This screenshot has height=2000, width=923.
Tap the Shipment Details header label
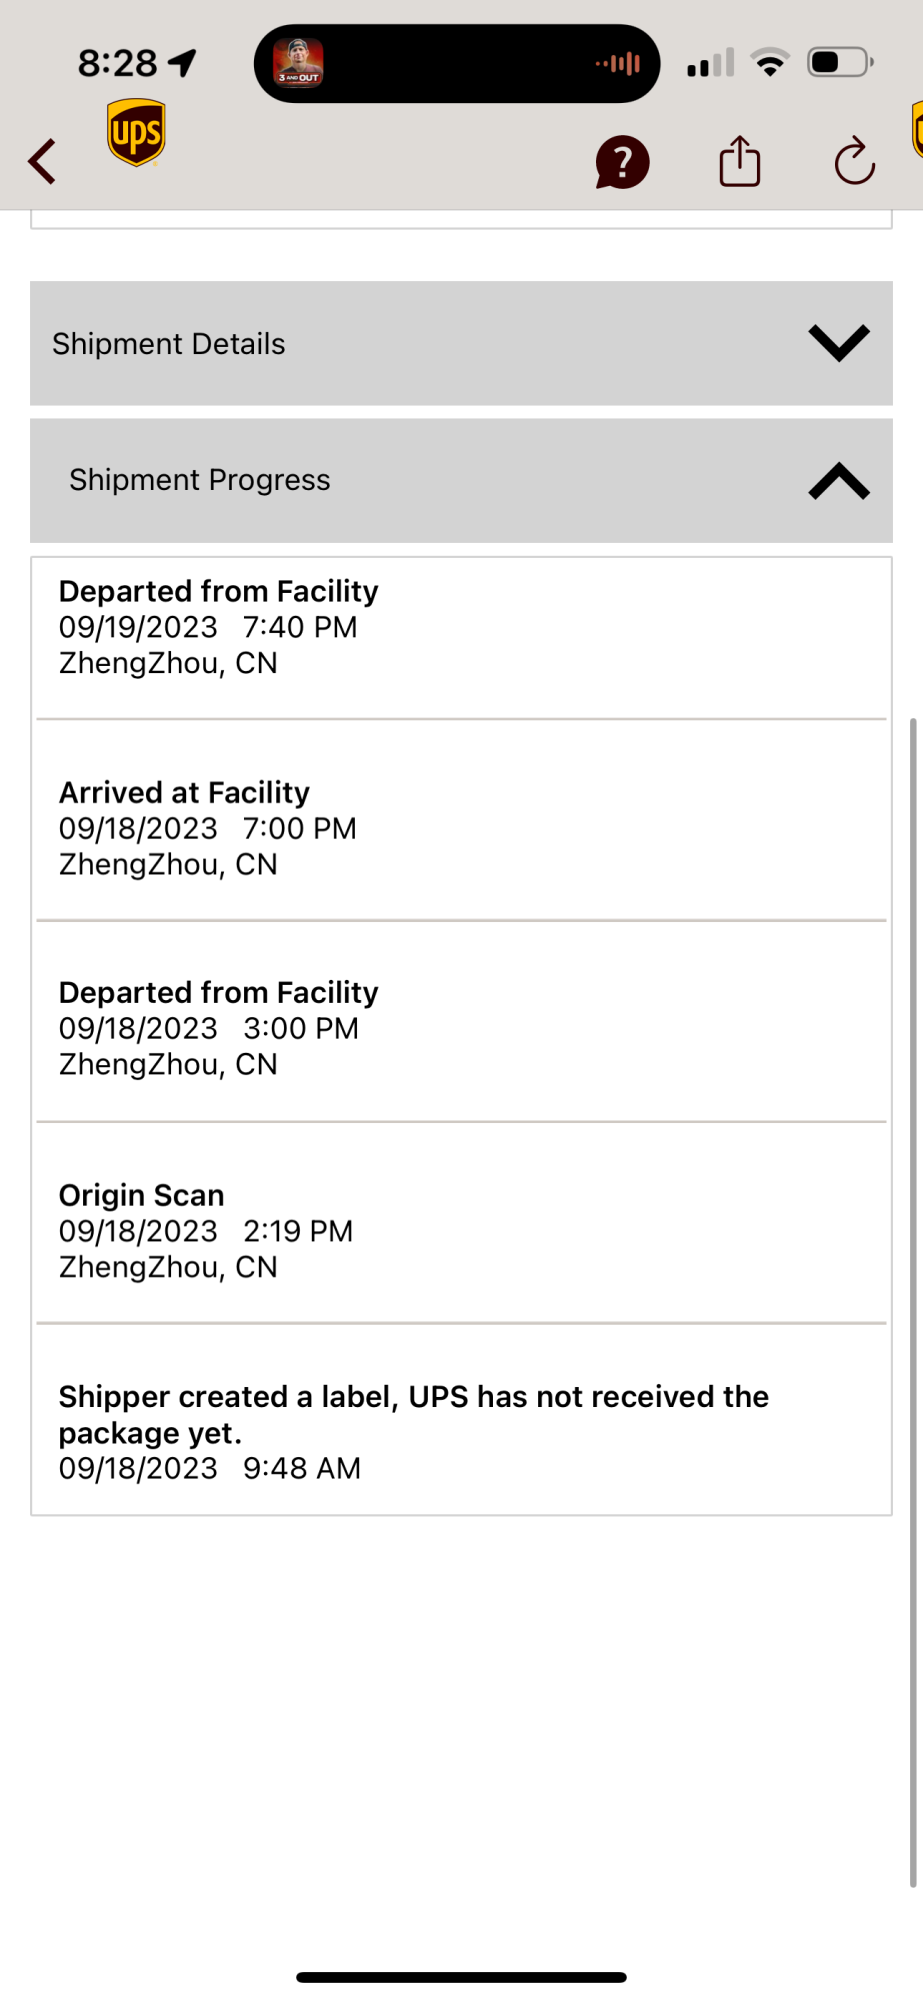169,344
